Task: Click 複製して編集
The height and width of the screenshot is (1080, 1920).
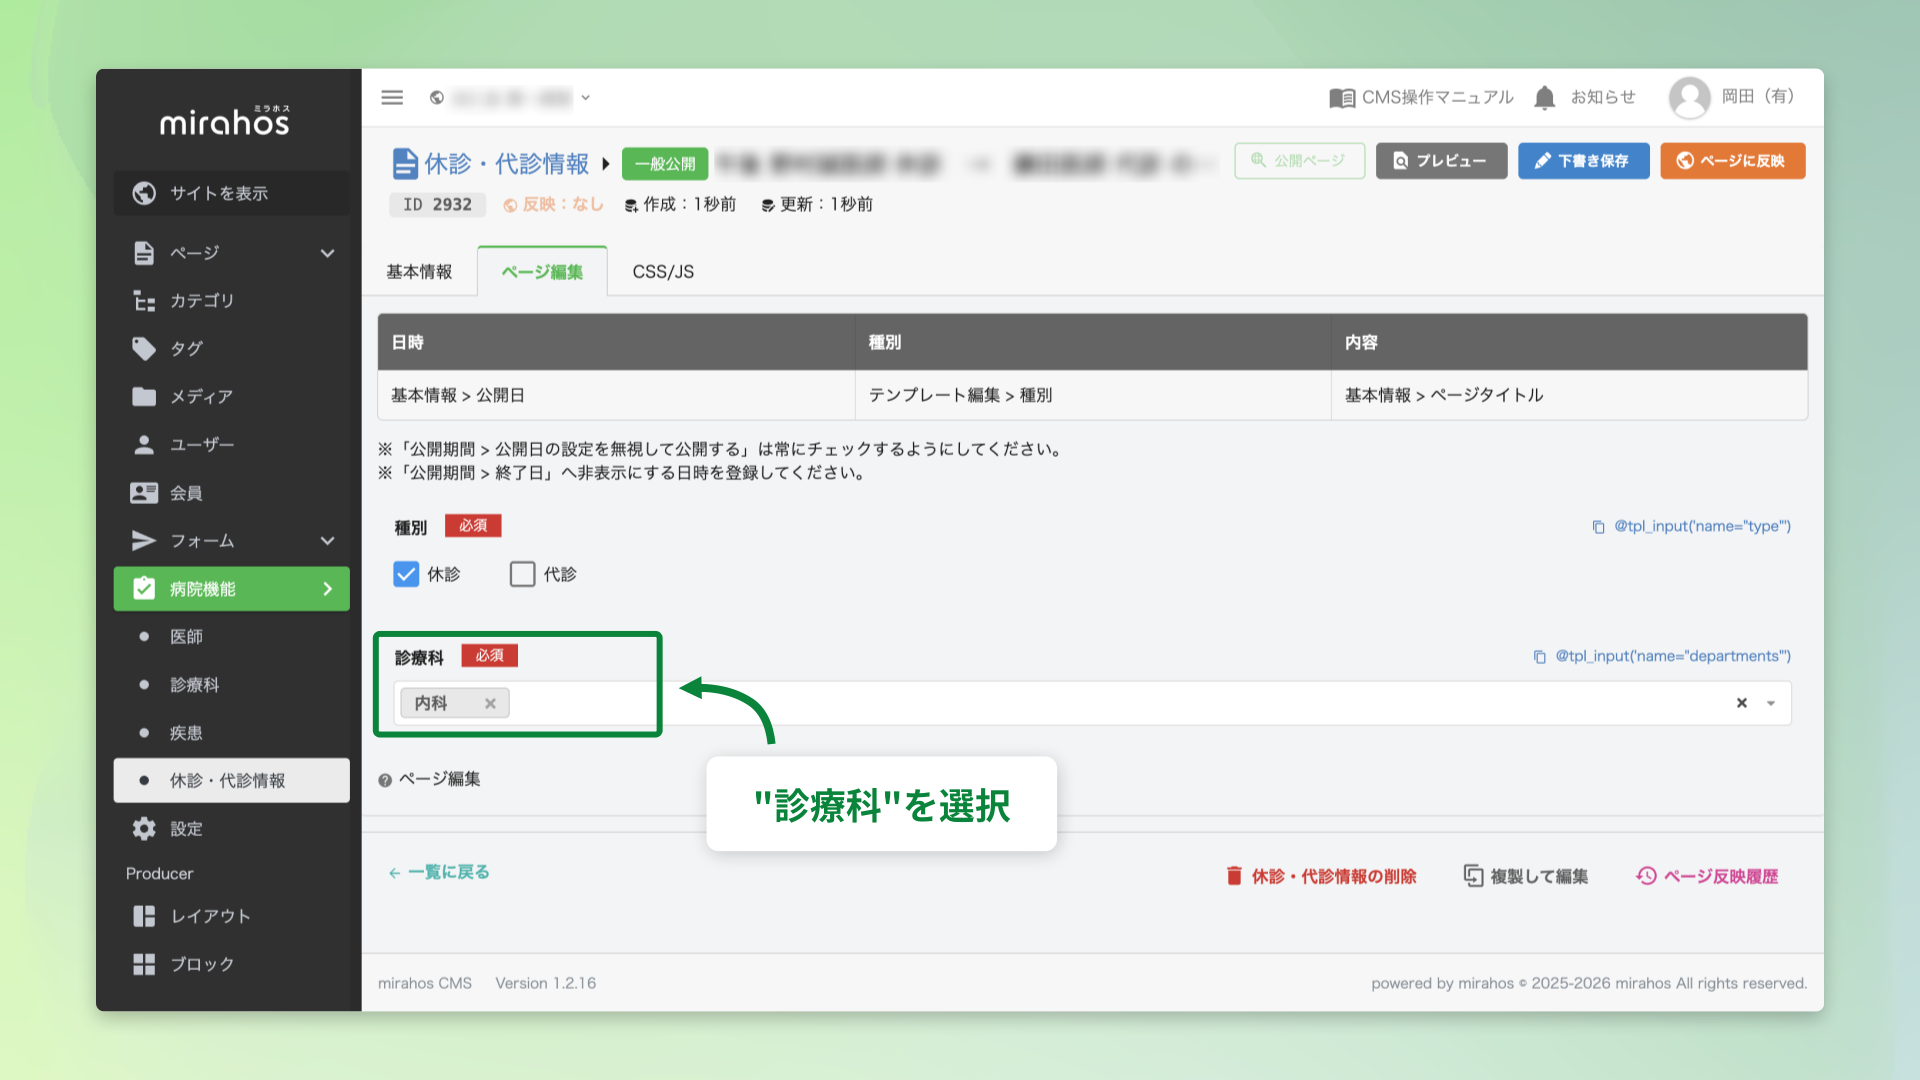Action: [1525, 876]
